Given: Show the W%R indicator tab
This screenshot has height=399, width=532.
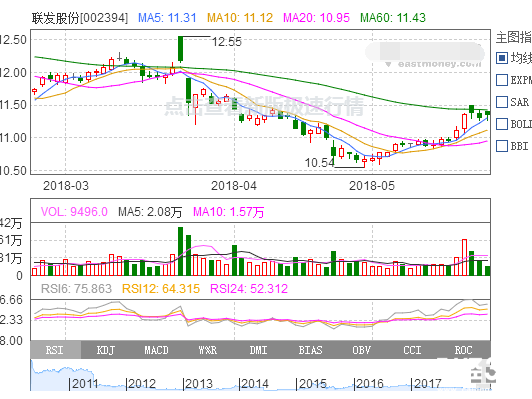Looking at the screenshot, I should pos(208,350).
